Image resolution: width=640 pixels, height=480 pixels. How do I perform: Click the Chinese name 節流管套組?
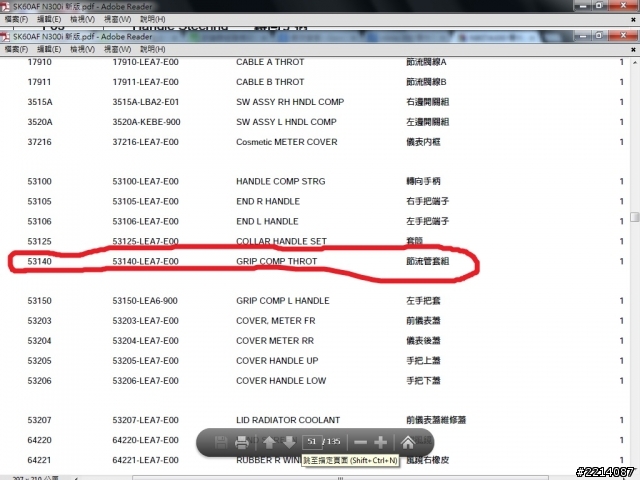pos(427,261)
